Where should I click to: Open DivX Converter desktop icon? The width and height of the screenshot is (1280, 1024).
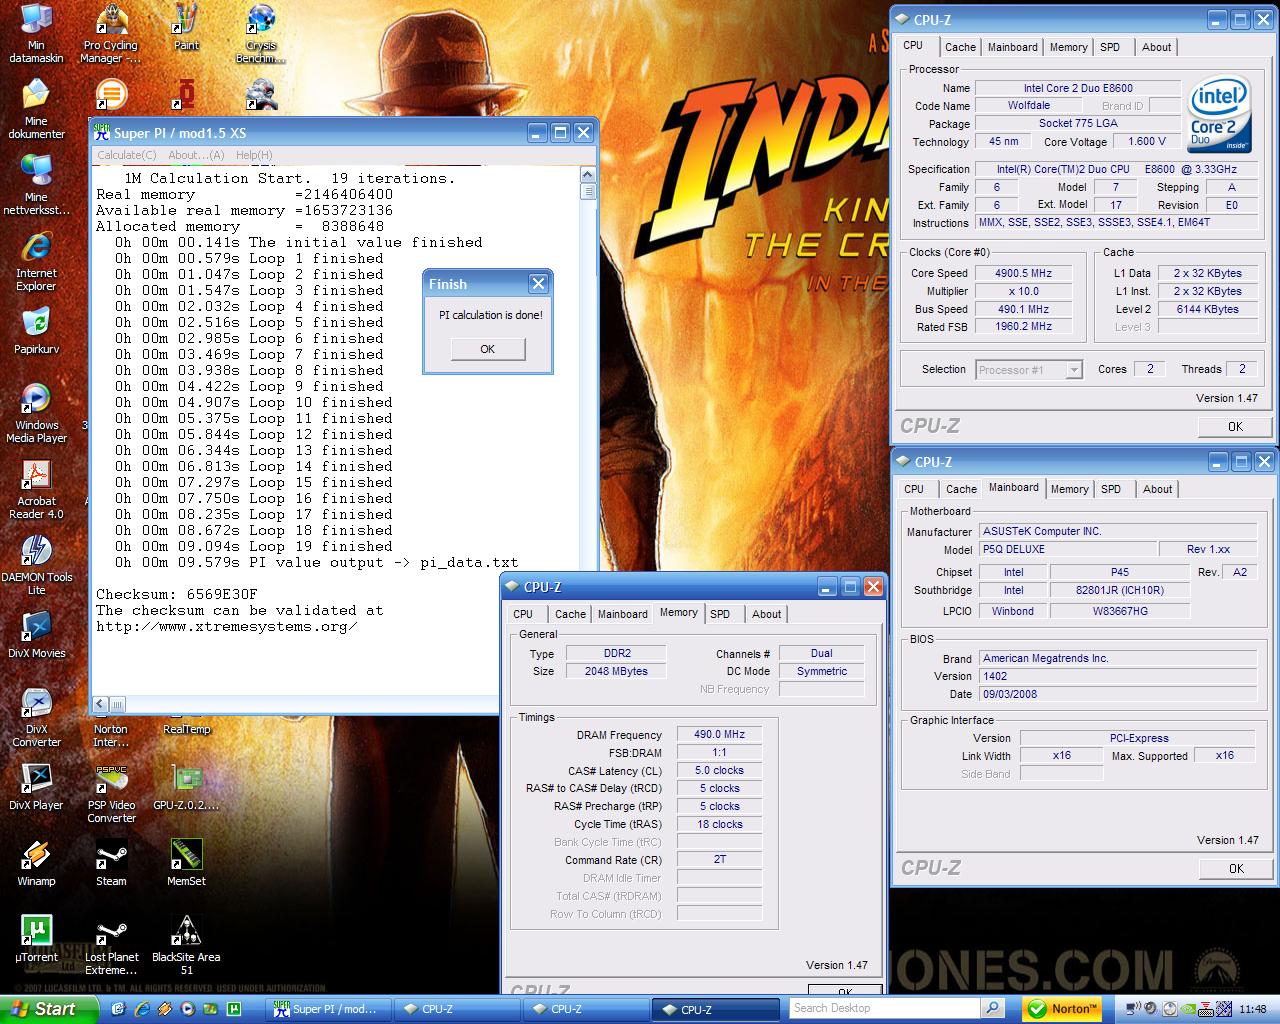point(36,718)
